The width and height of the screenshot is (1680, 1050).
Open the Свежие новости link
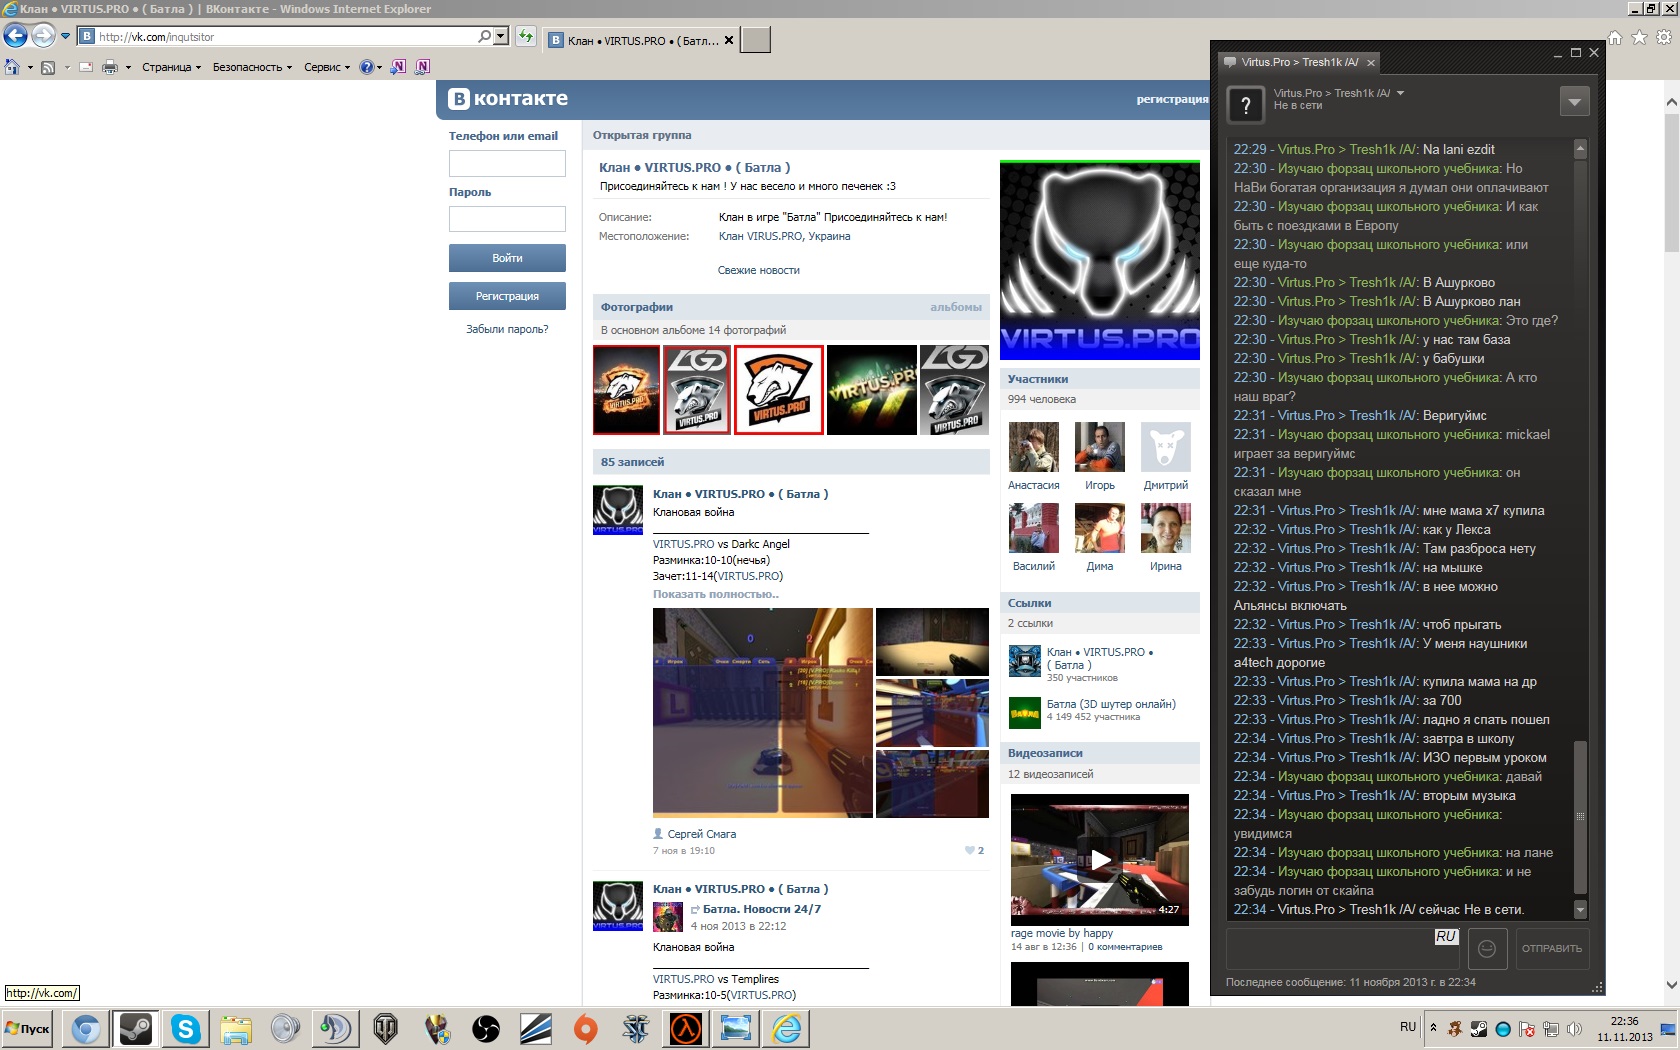click(758, 270)
